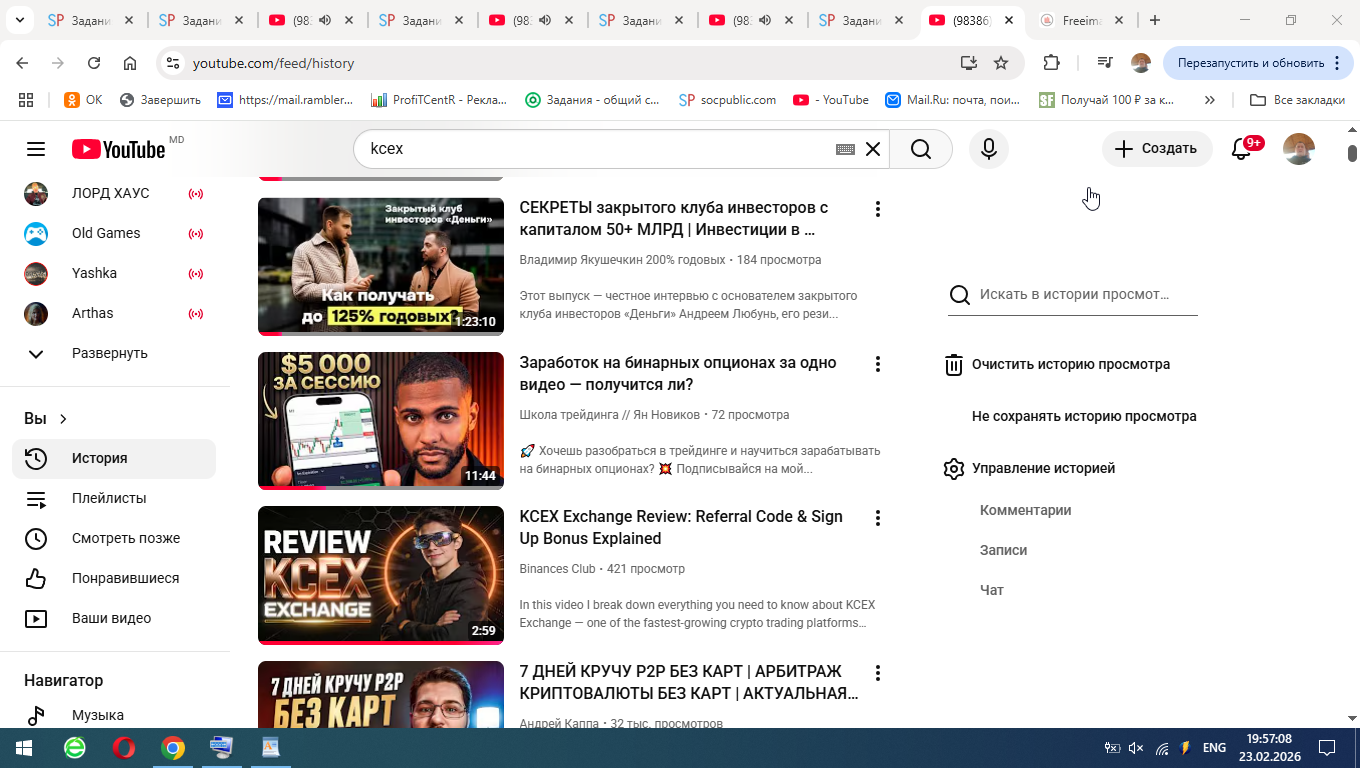Go to the YouTube home logo
The width and height of the screenshot is (1360, 768).
point(118,149)
